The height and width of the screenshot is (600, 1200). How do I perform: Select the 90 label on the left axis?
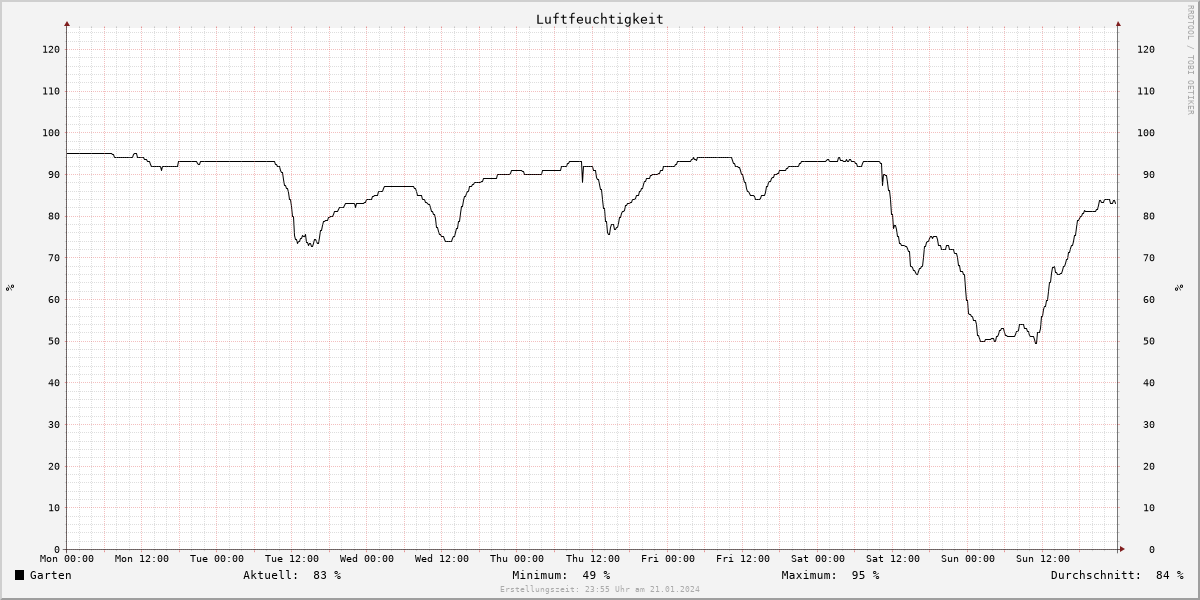point(55,174)
